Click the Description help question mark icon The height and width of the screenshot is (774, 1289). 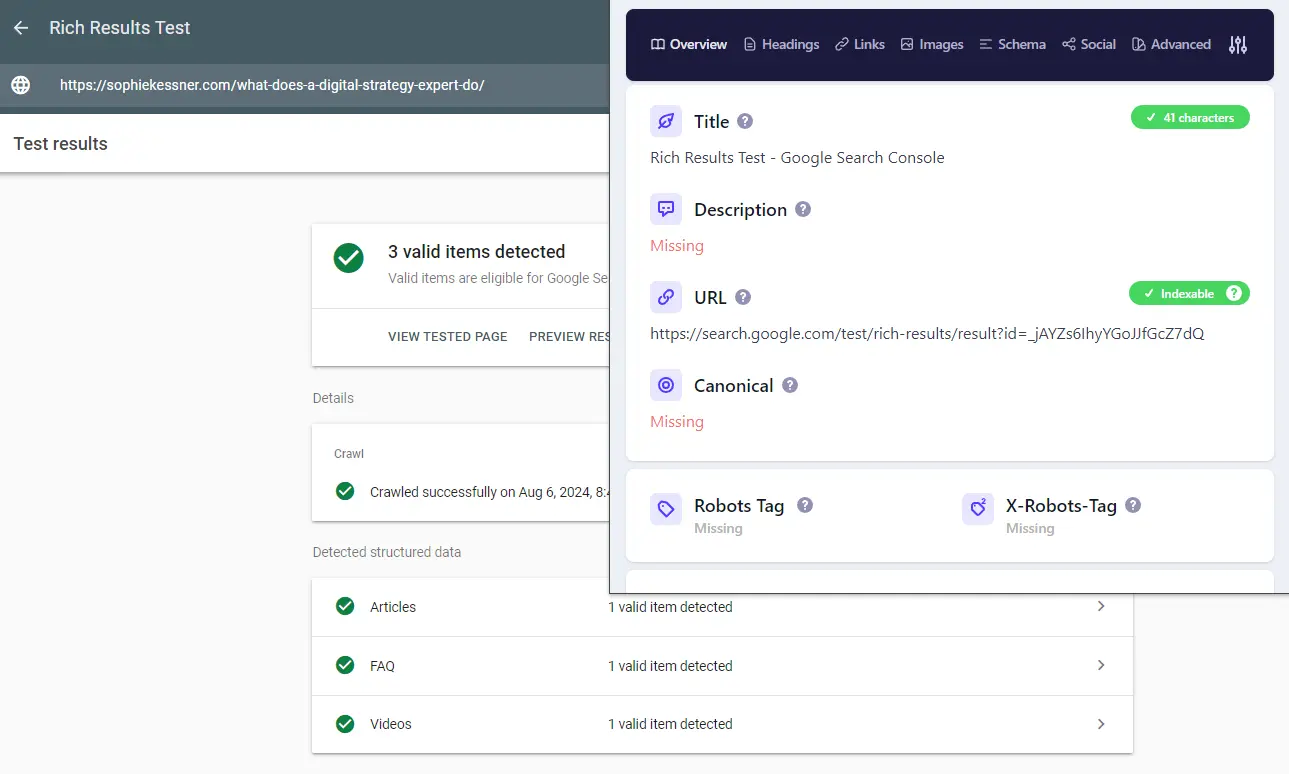click(803, 209)
